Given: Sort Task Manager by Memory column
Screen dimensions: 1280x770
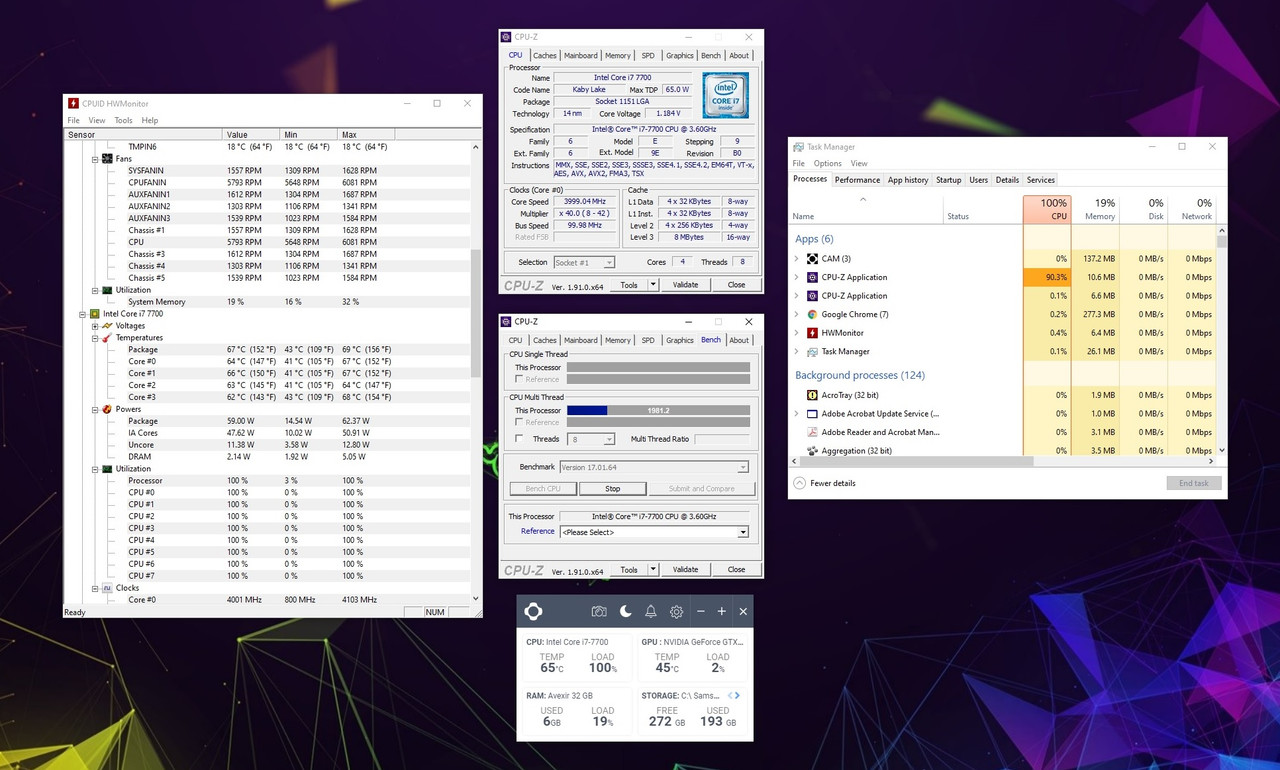Looking at the screenshot, I should click(1095, 209).
